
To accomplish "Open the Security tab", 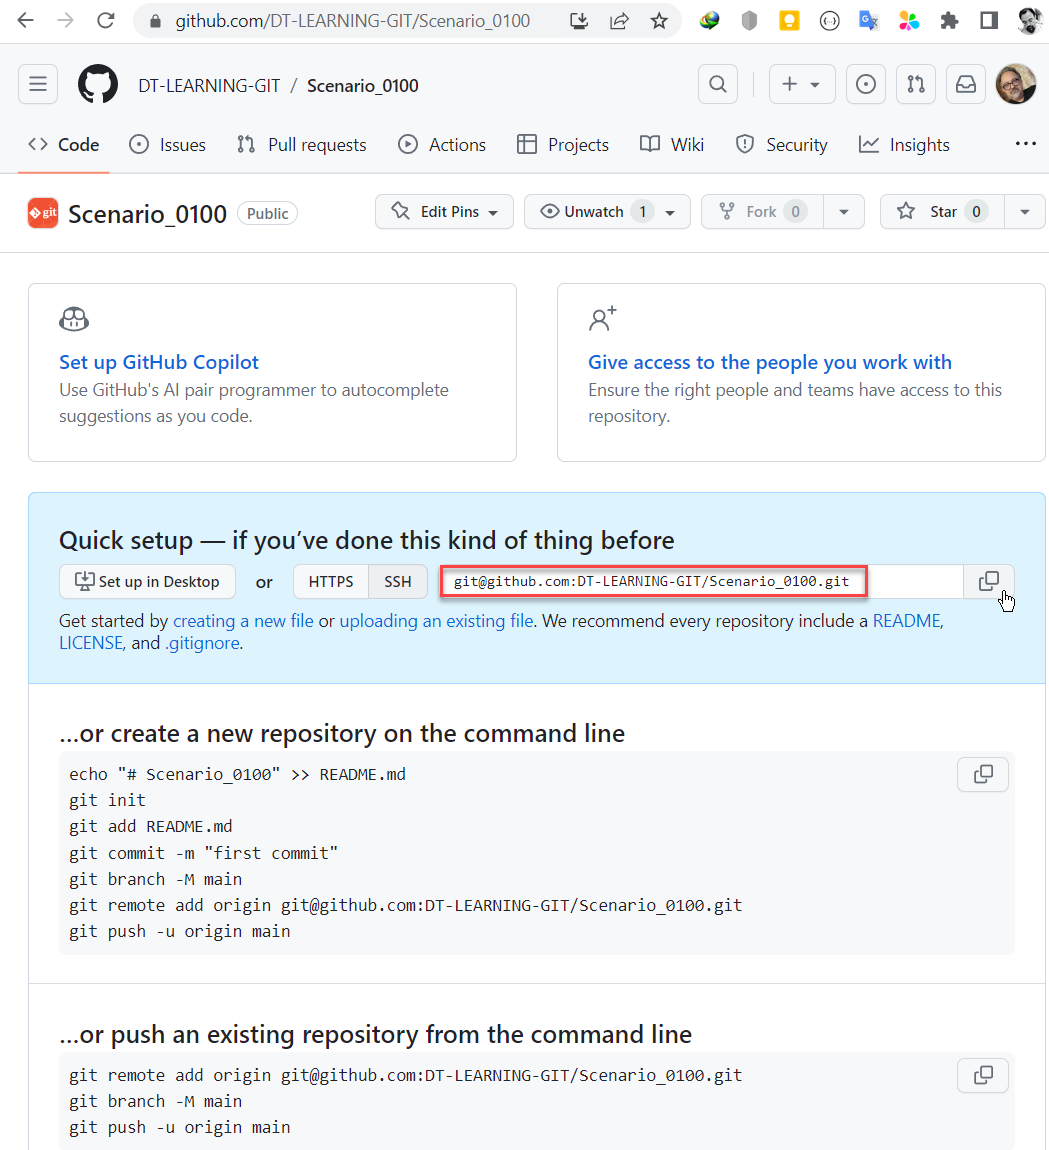I will [781, 144].
